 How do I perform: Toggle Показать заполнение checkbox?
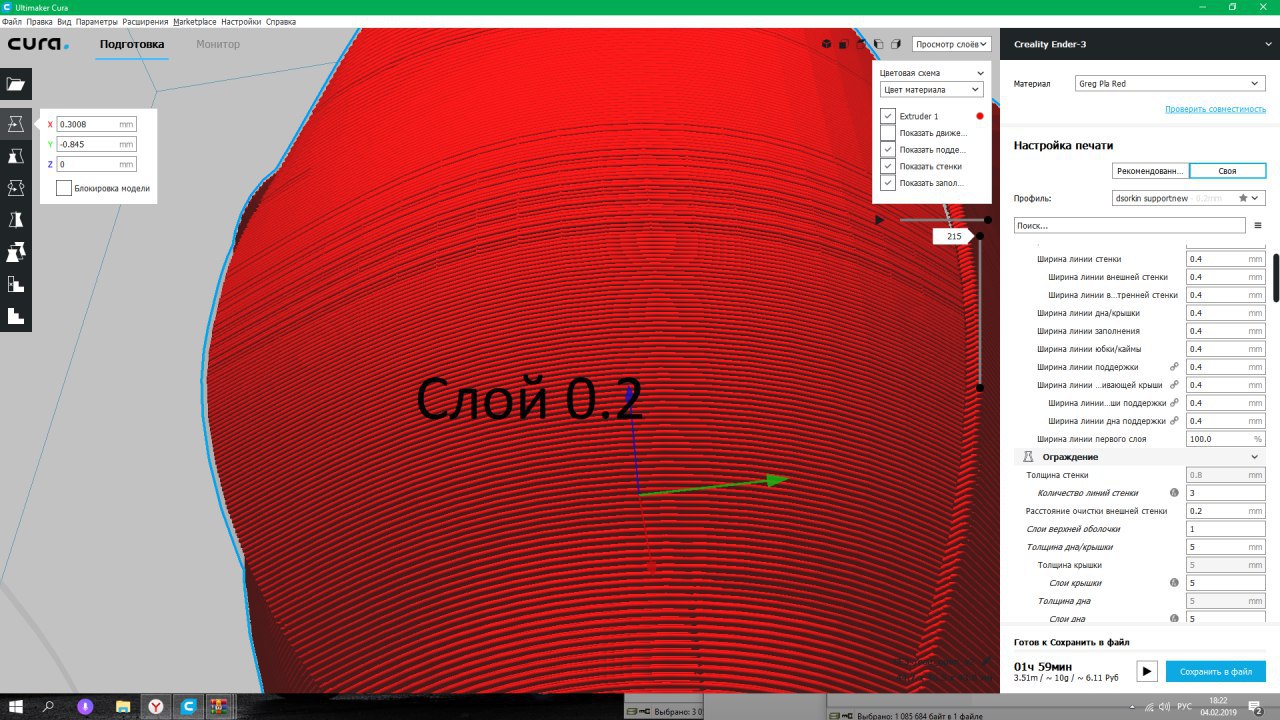888,183
